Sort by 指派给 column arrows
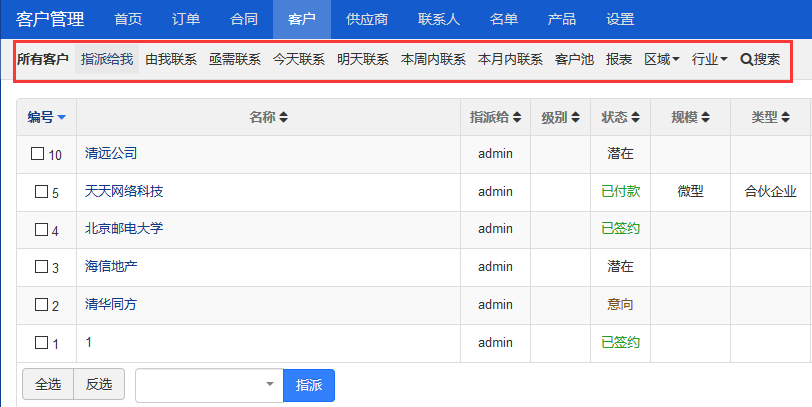The width and height of the screenshot is (812, 407). [x=517, y=118]
